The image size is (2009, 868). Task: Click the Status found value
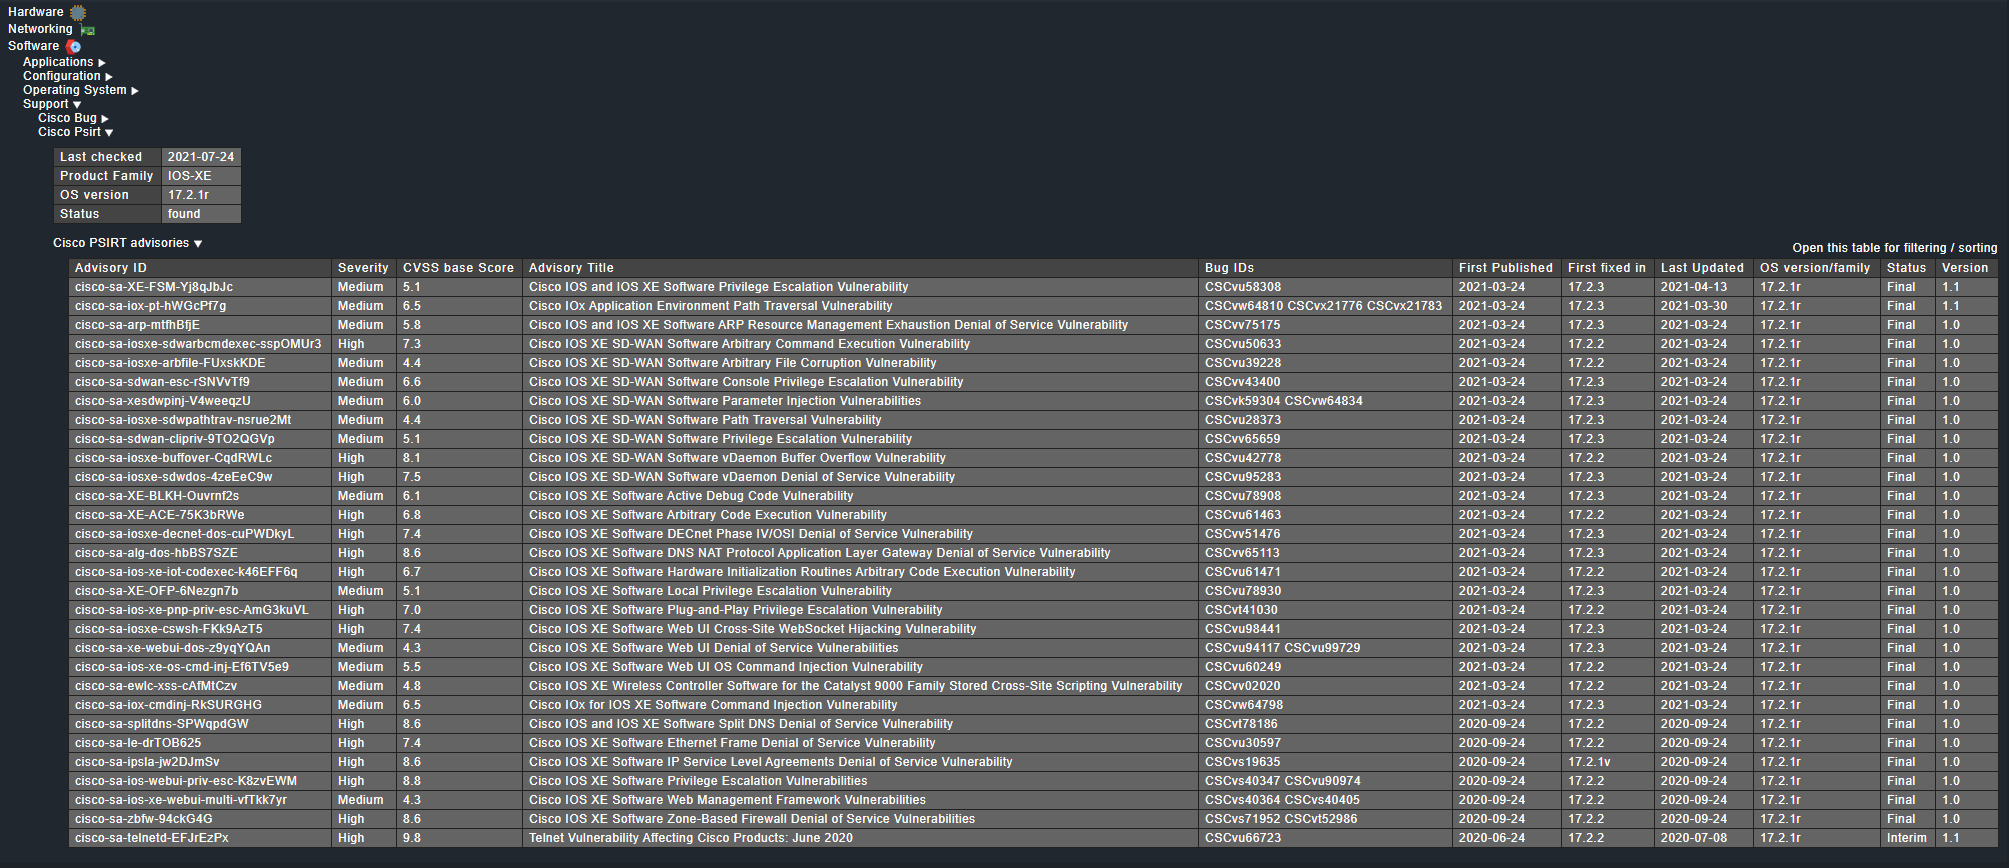[201, 214]
